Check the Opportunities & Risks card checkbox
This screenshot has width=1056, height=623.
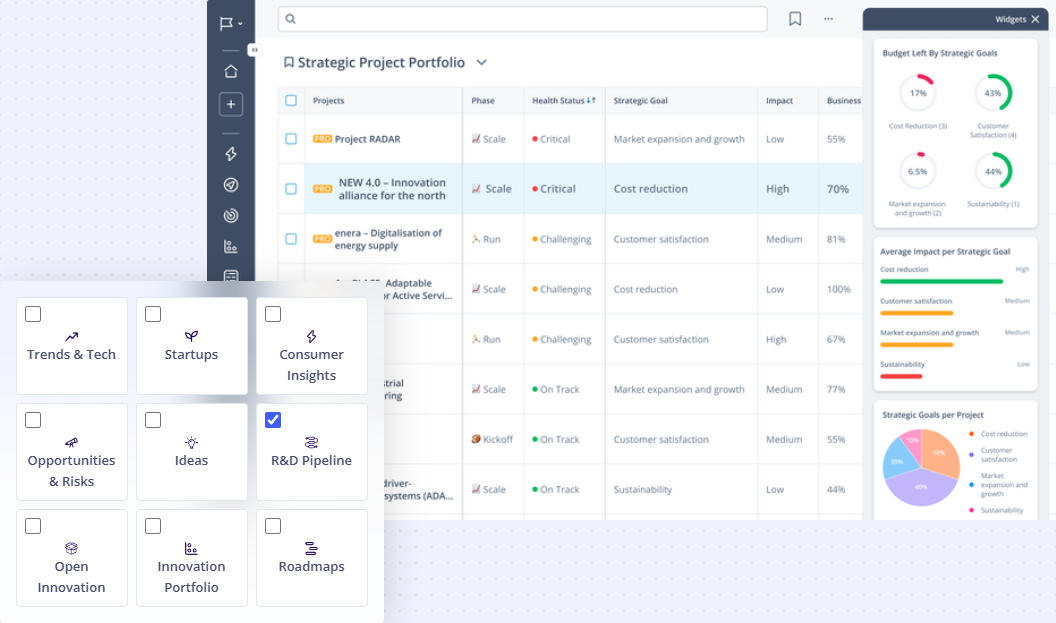point(33,420)
